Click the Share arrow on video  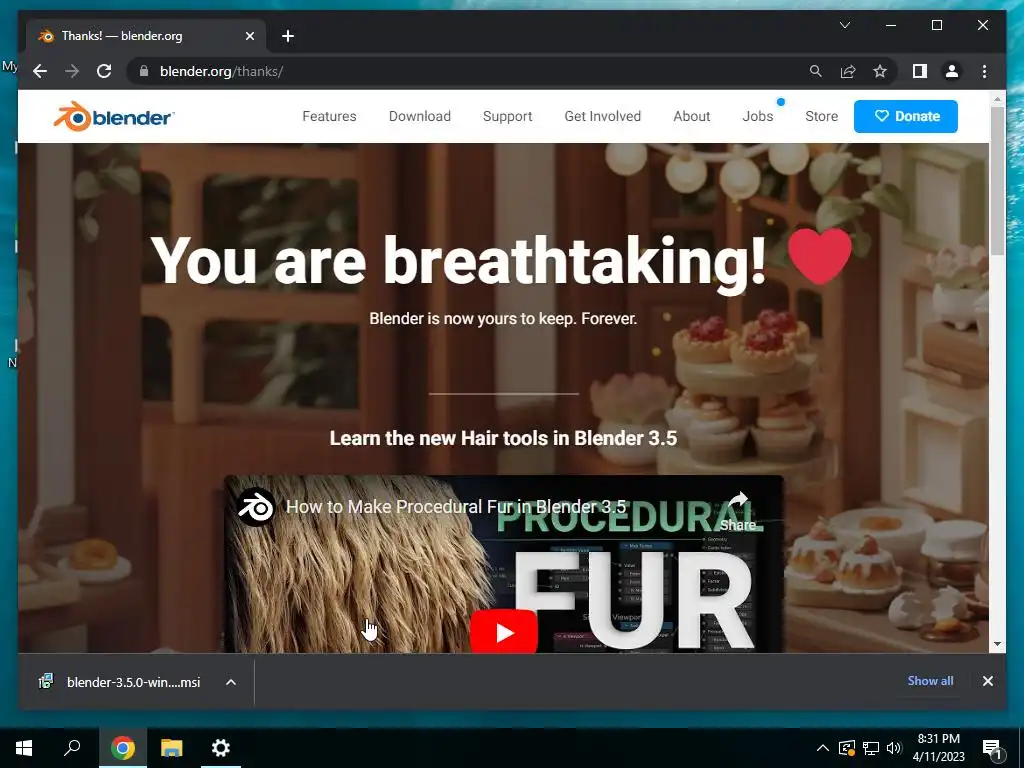(x=738, y=511)
